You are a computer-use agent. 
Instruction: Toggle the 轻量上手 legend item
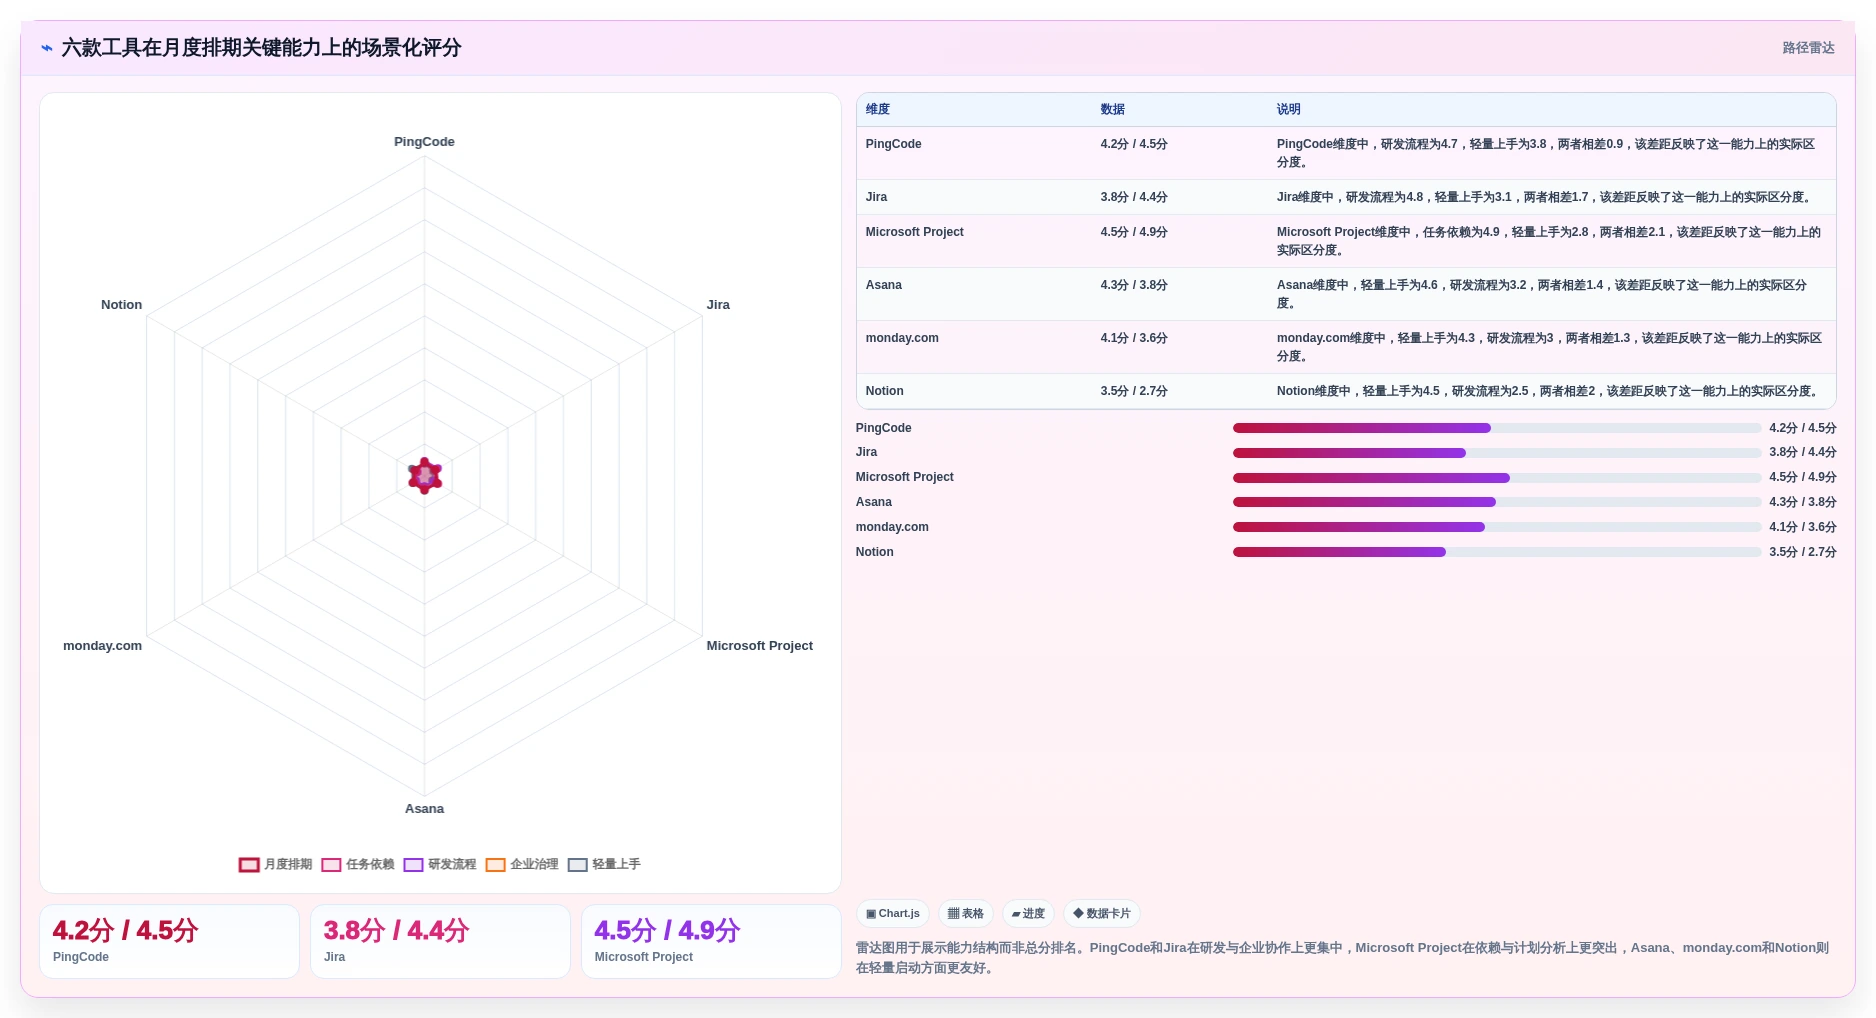tap(604, 864)
